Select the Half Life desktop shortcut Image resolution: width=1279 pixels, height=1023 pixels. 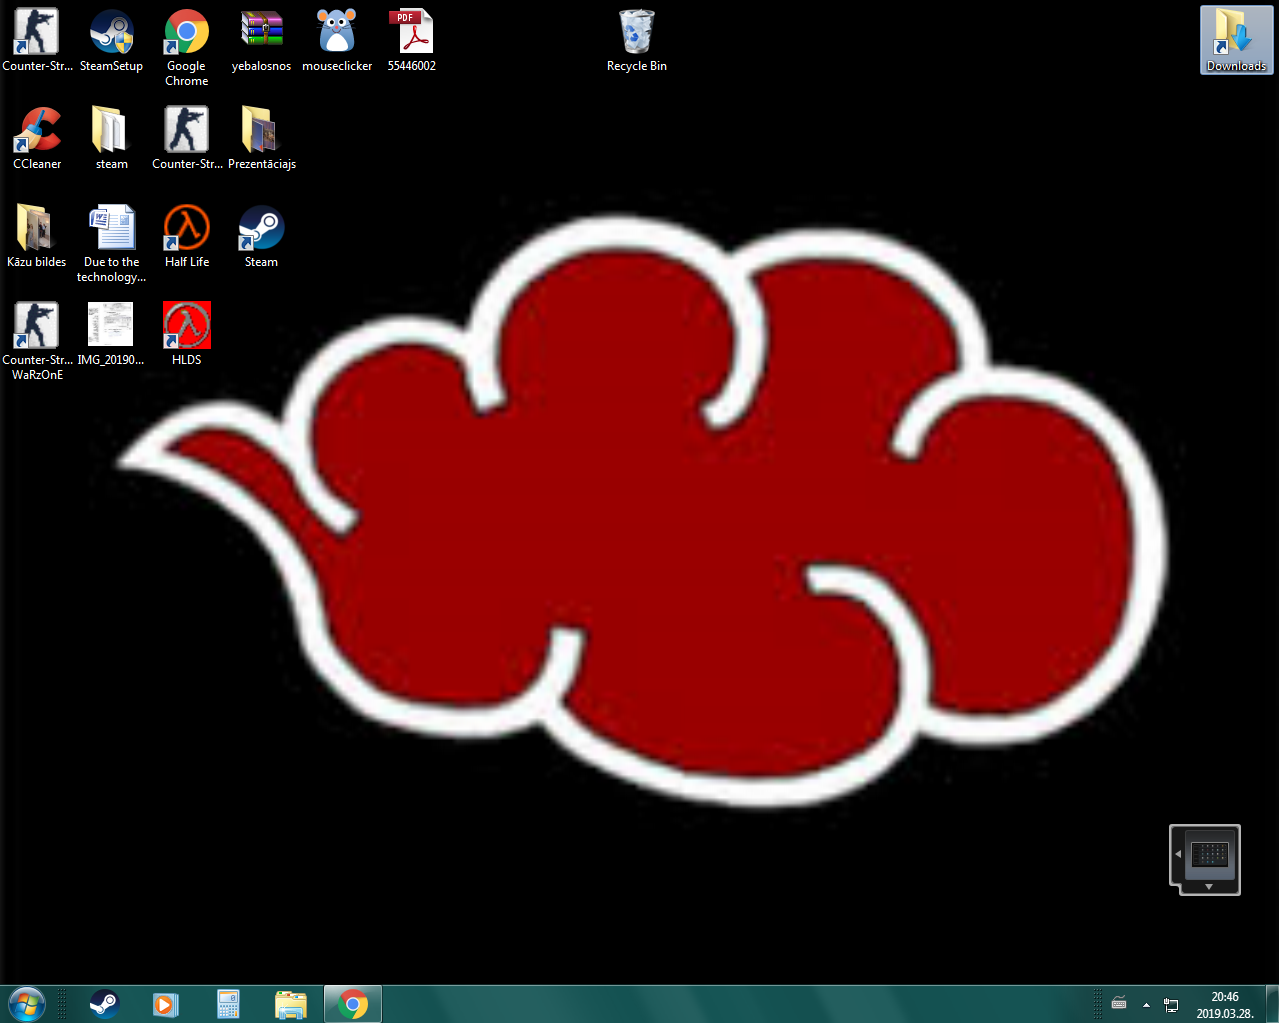[187, 237]
